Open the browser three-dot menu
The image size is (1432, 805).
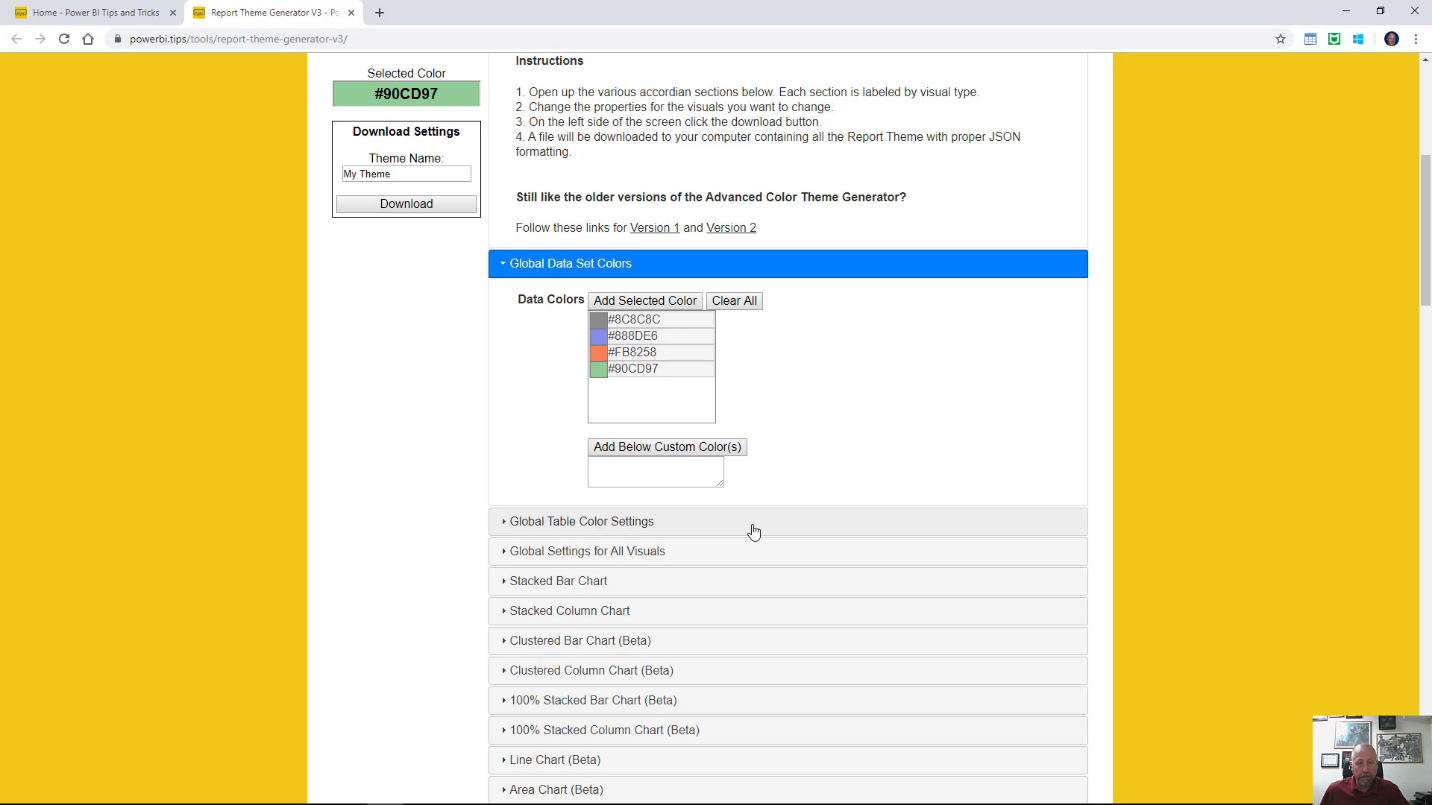click(x=1416, y=39)
